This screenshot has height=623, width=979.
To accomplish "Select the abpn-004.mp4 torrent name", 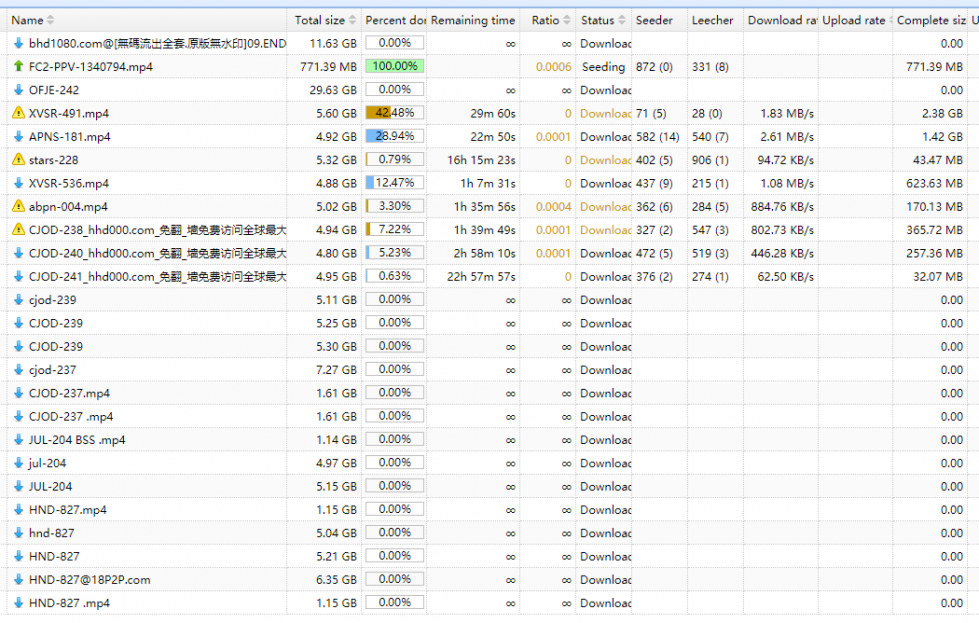I will click(68, 207).
